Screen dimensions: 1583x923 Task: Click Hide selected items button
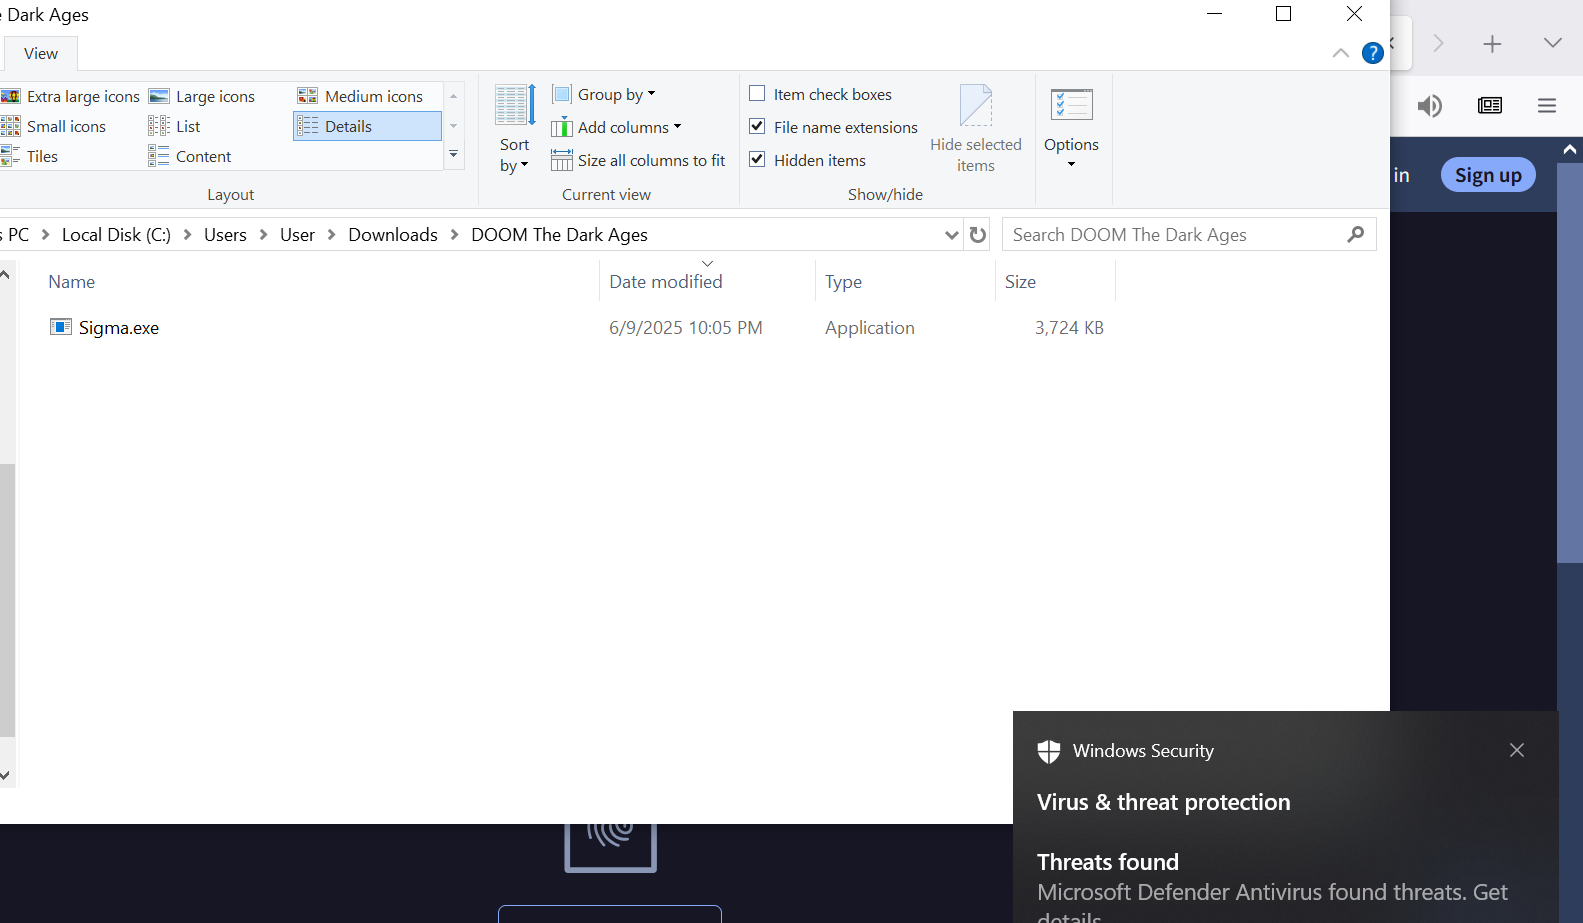pyautogui.click(x=976, y=130)
